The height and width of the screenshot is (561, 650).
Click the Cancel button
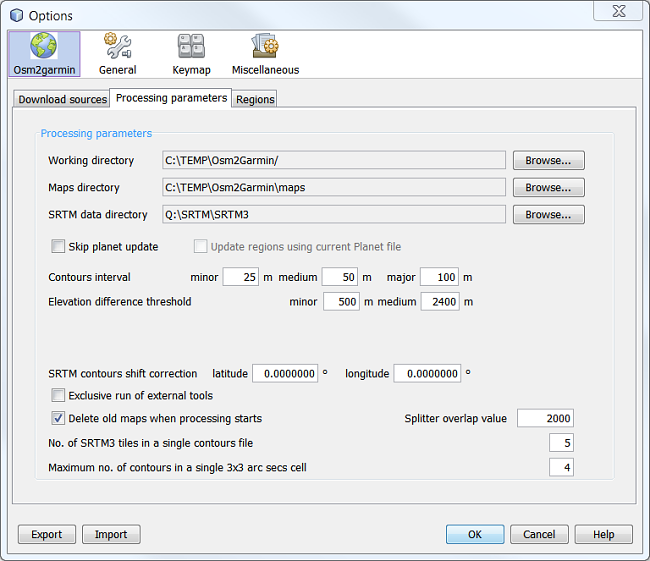click(539, 534)
